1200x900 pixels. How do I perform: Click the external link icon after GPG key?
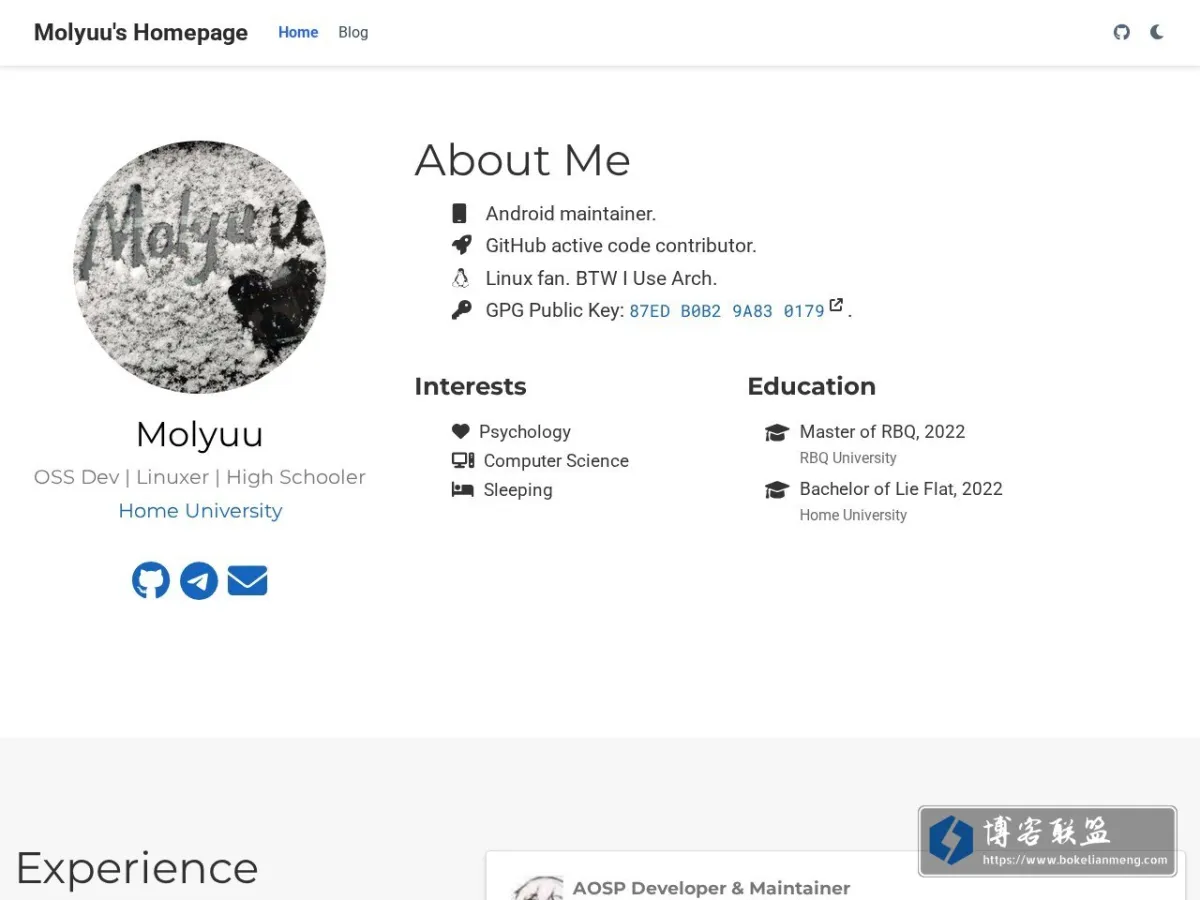point(837,305)
